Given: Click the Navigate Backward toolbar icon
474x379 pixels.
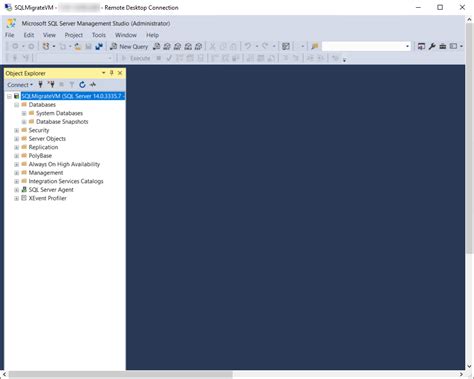Looking at the screenshot, I should coord(15,46).
